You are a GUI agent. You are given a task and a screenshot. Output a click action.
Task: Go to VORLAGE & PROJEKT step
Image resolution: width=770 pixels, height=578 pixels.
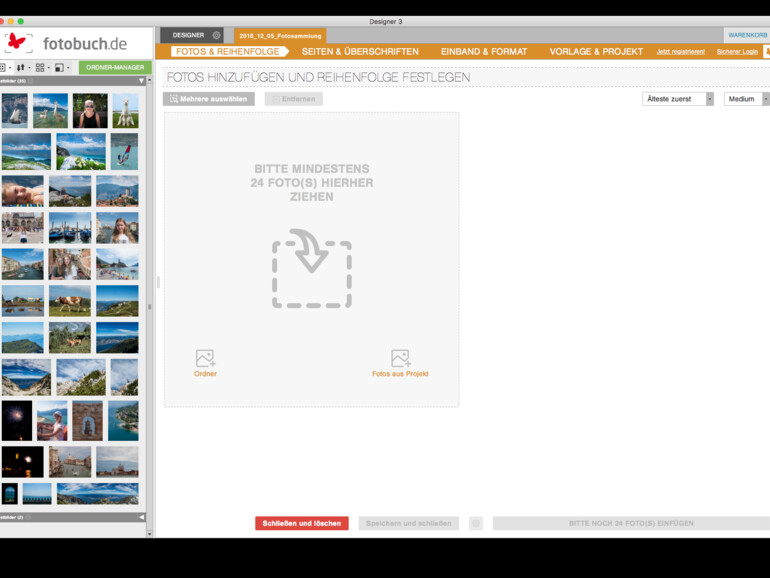pos(596,52)
